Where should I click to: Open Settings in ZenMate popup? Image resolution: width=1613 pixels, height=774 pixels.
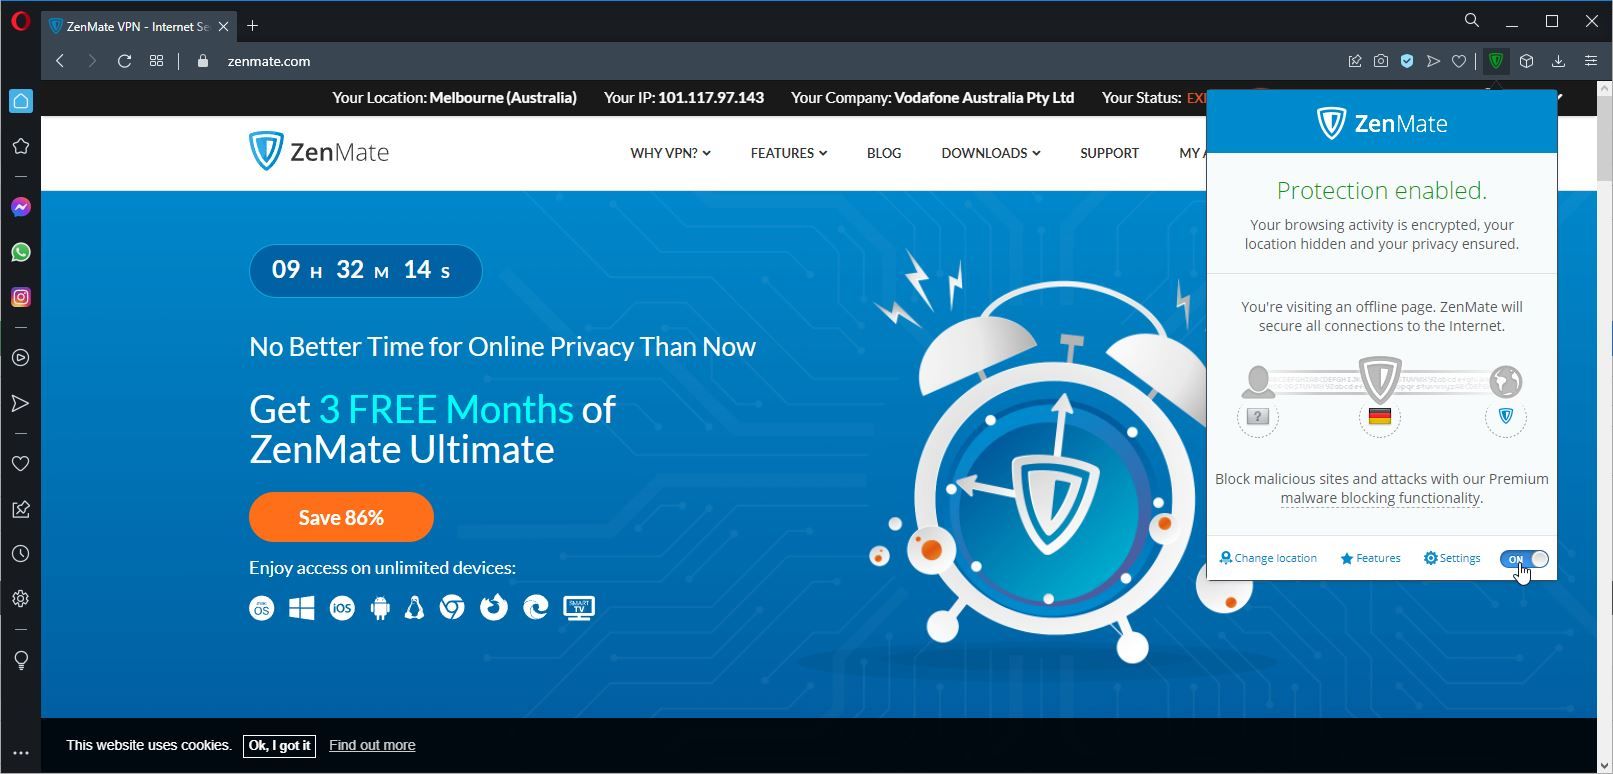[1452, 558]
